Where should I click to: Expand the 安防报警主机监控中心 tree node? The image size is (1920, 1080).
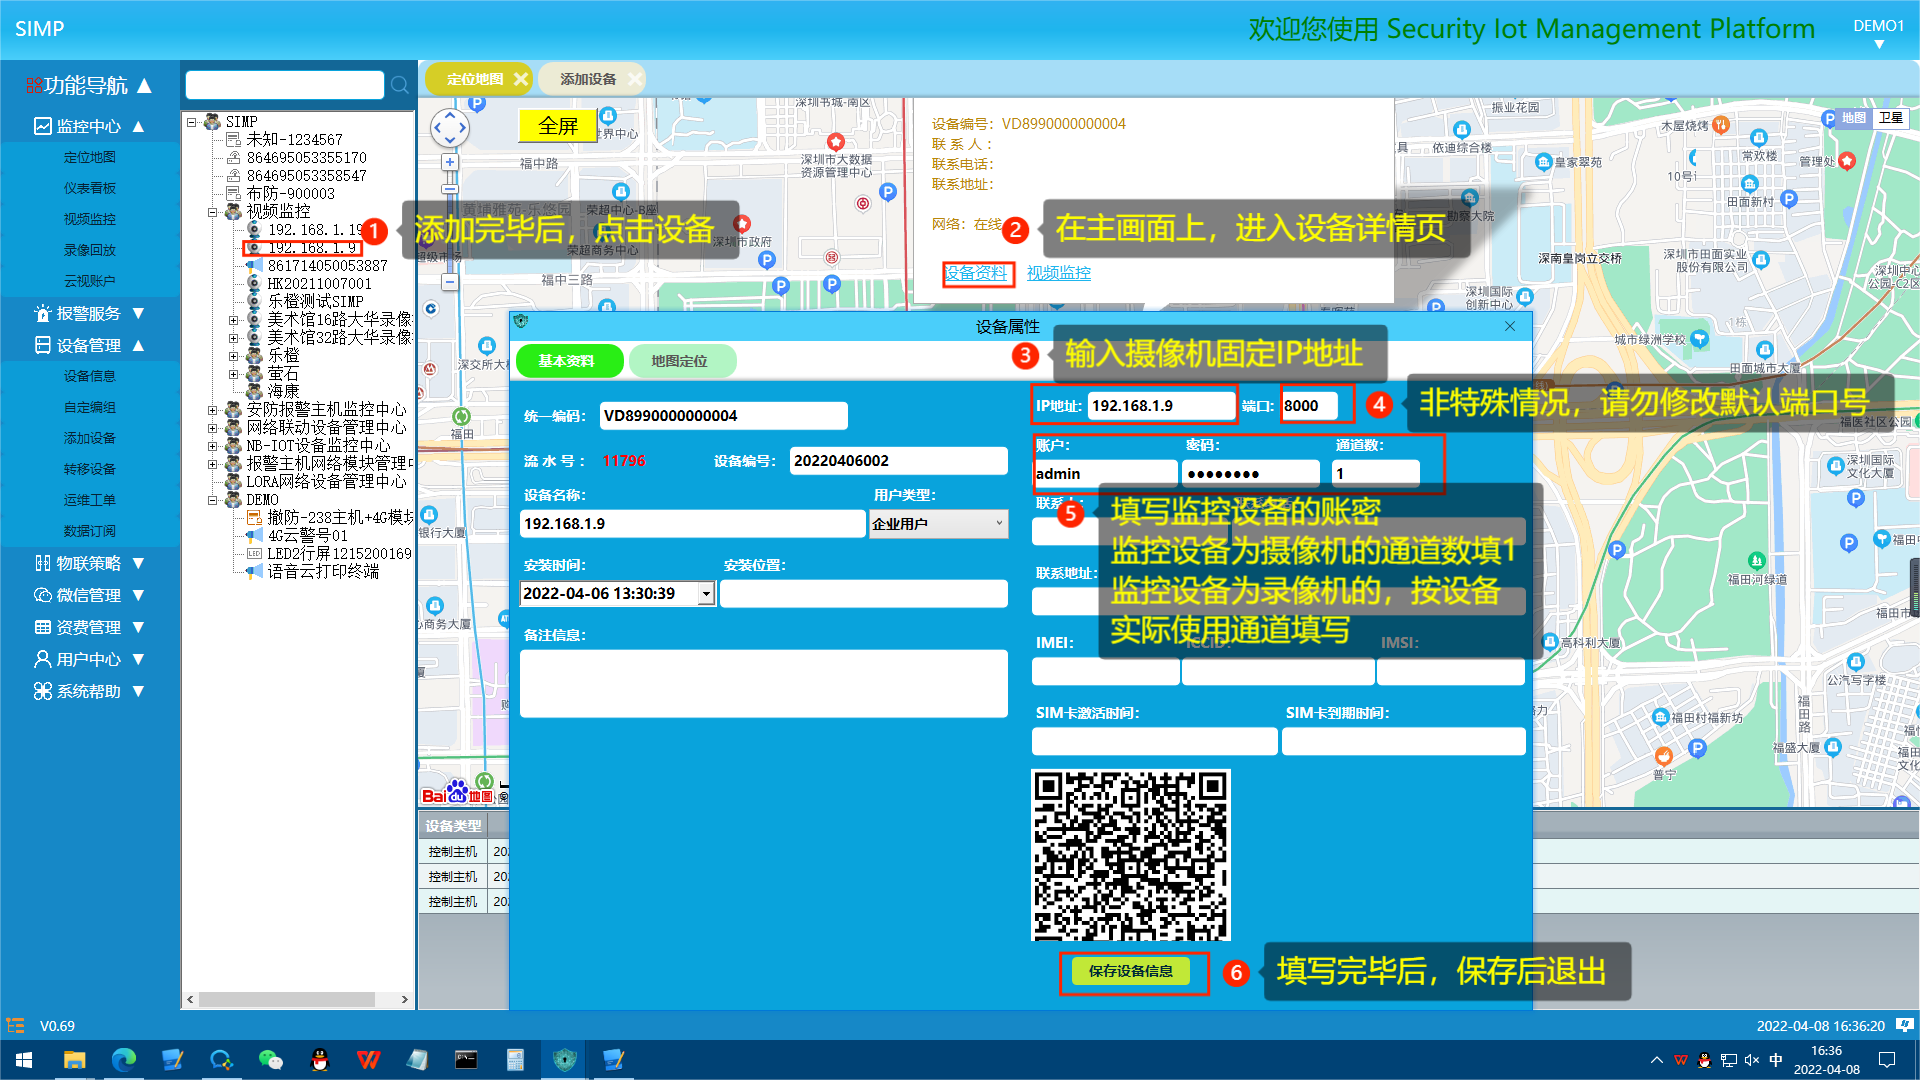(x=213, y=410)
